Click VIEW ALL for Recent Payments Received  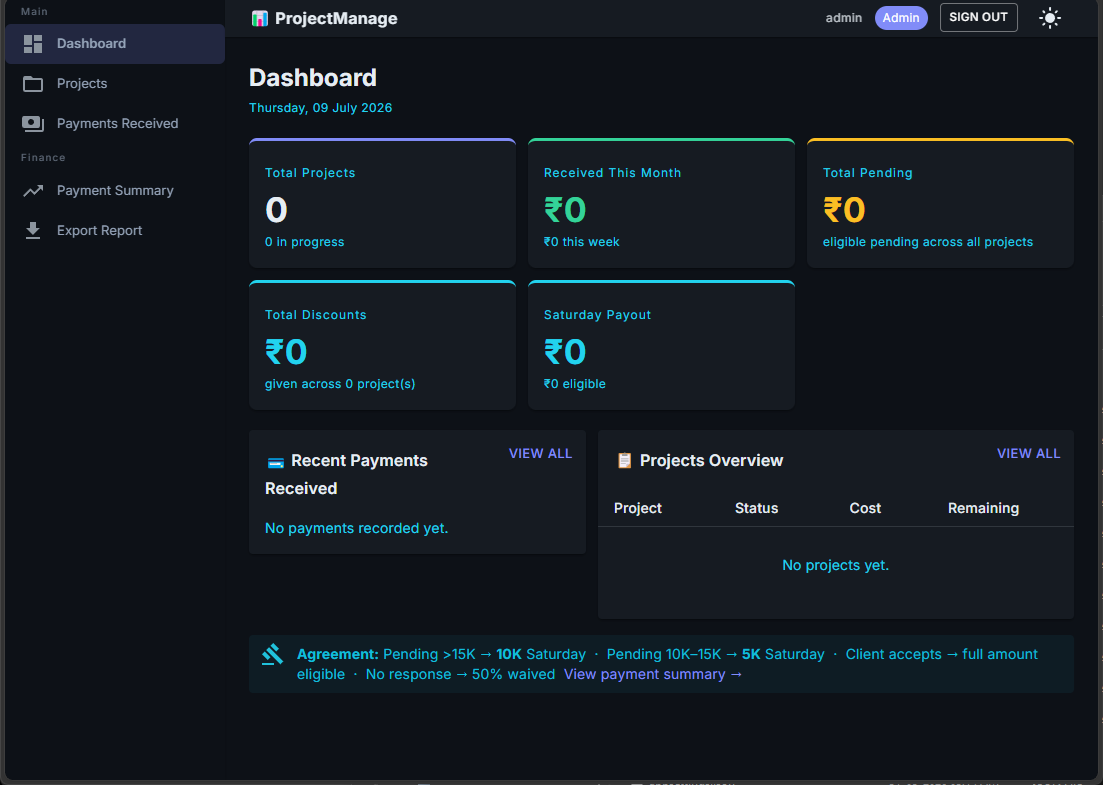(540, 454)
